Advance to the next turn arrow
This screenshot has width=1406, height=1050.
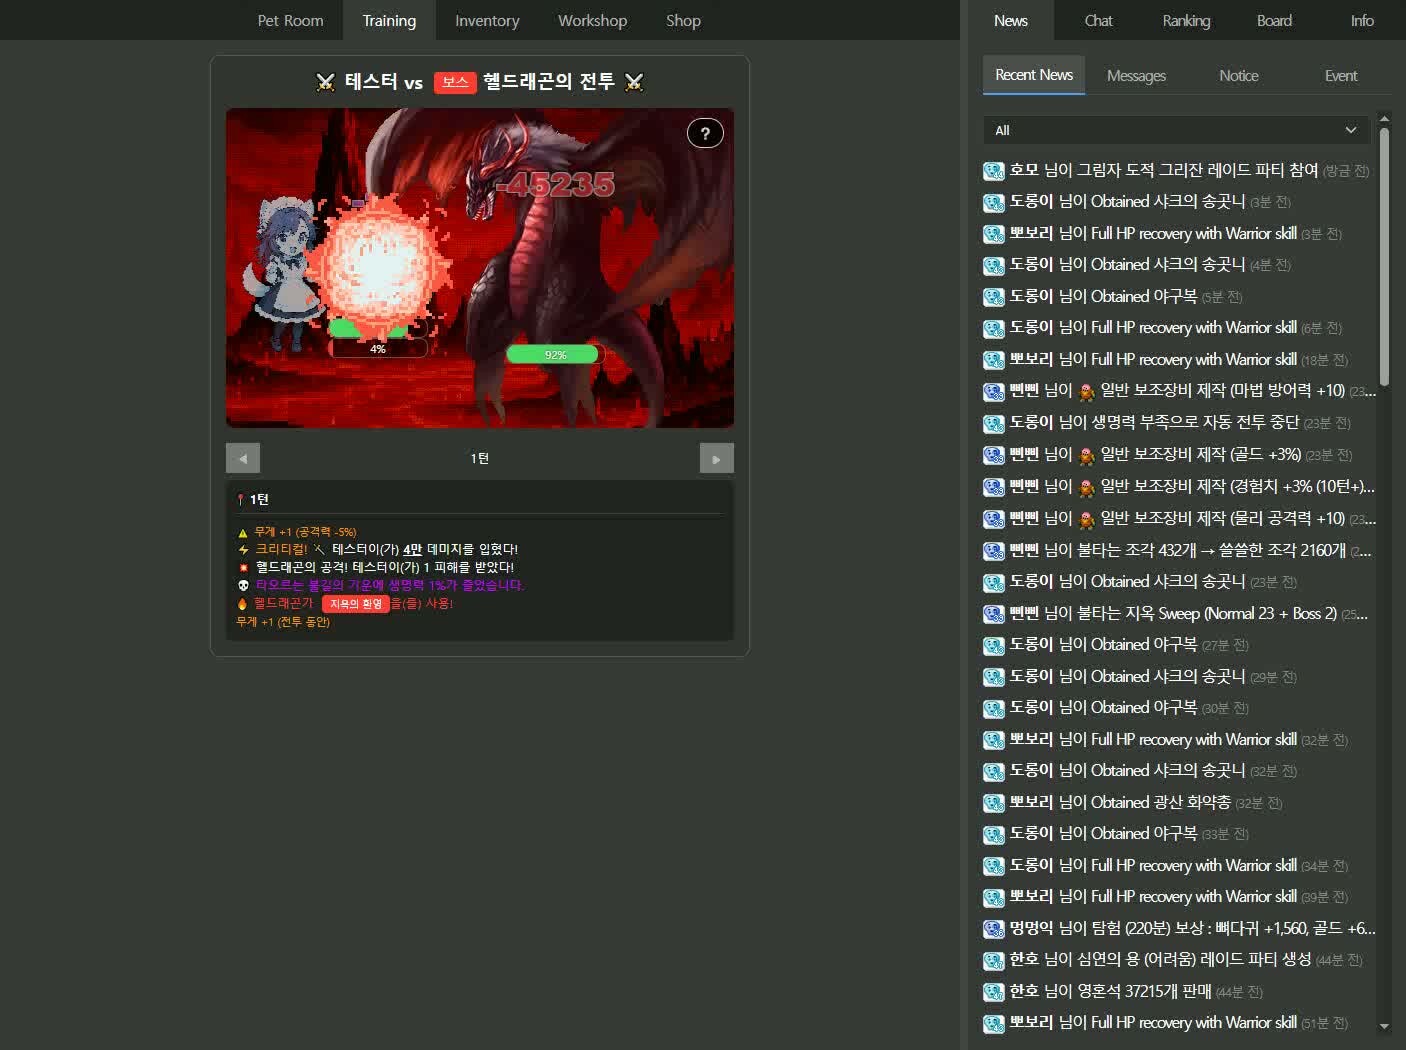point(716,458)
